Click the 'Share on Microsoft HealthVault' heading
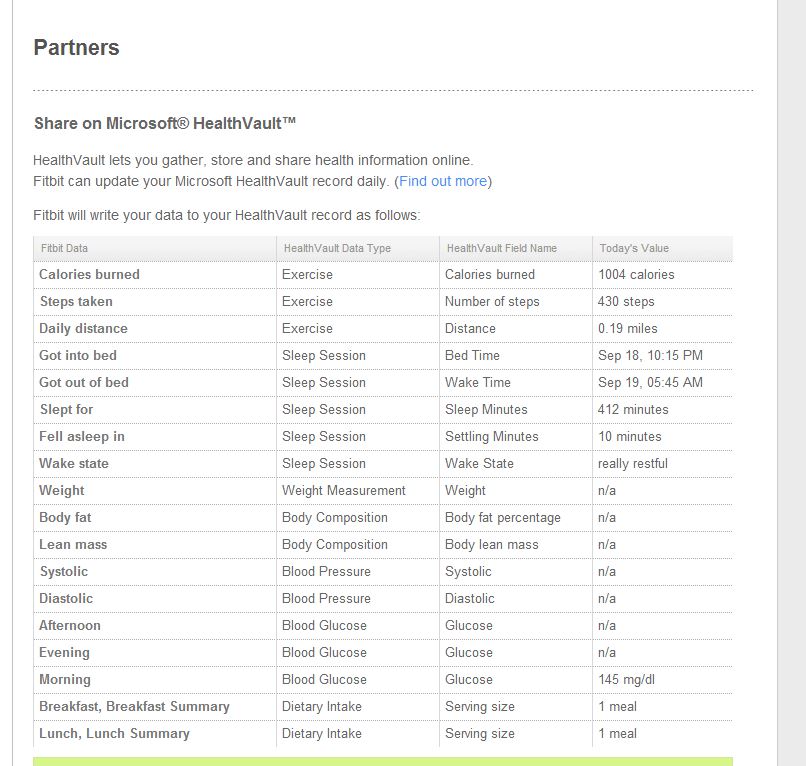 click(165, 124)
